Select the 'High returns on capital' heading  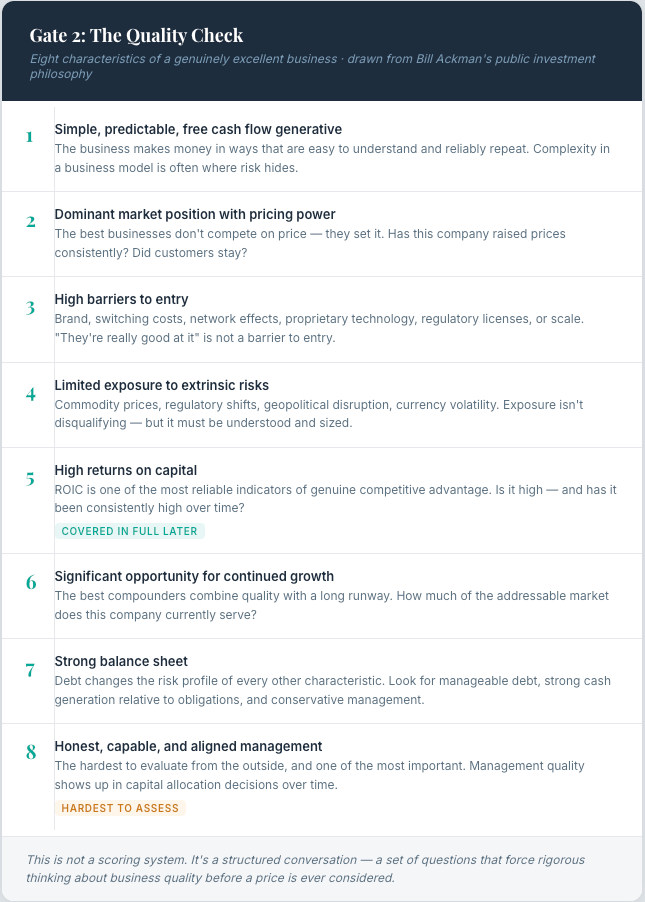(126, 470)
